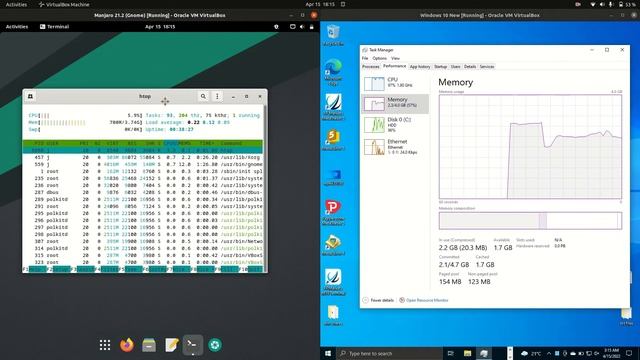Image resolution: width=640 pixels, height=360 pixels.
Task: Select the Ethernet entry in sidebar
Action: click(x=395, y=147)
